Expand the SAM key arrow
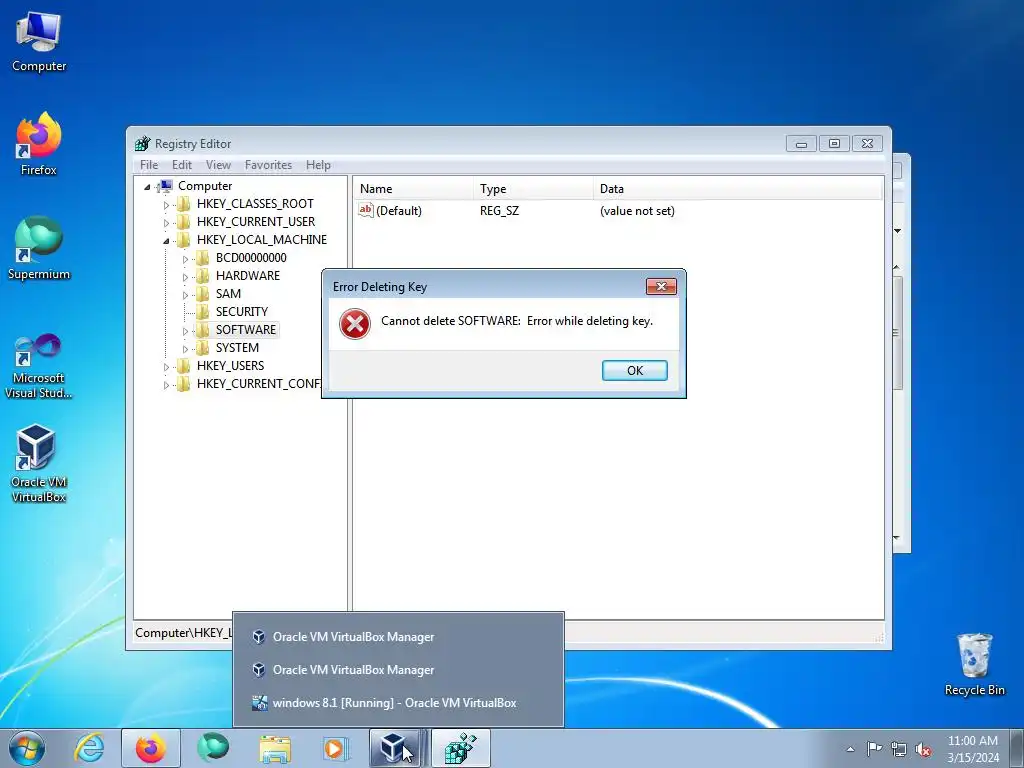The image size is (1024, 768). [185, 295]
